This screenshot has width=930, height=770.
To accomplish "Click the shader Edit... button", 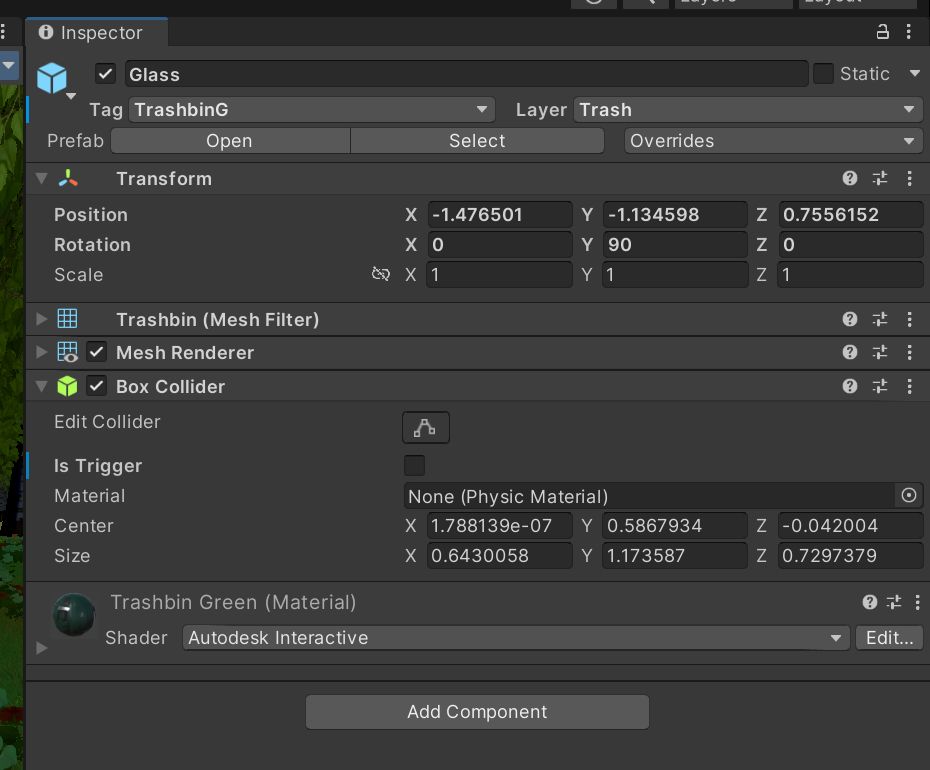I will click(x=889, y=638).
